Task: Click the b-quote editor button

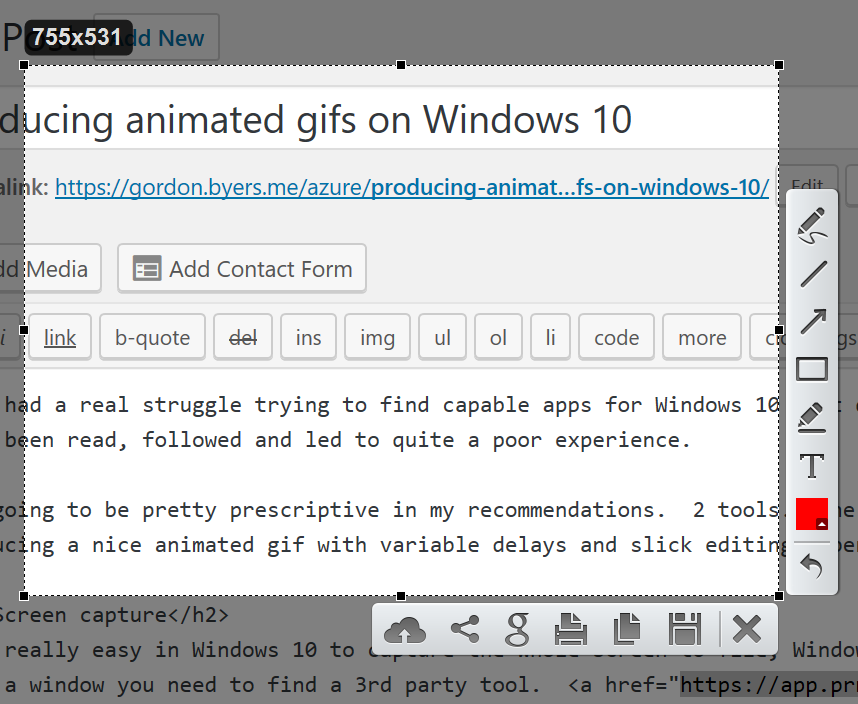Action: click(x=152, y=337)
